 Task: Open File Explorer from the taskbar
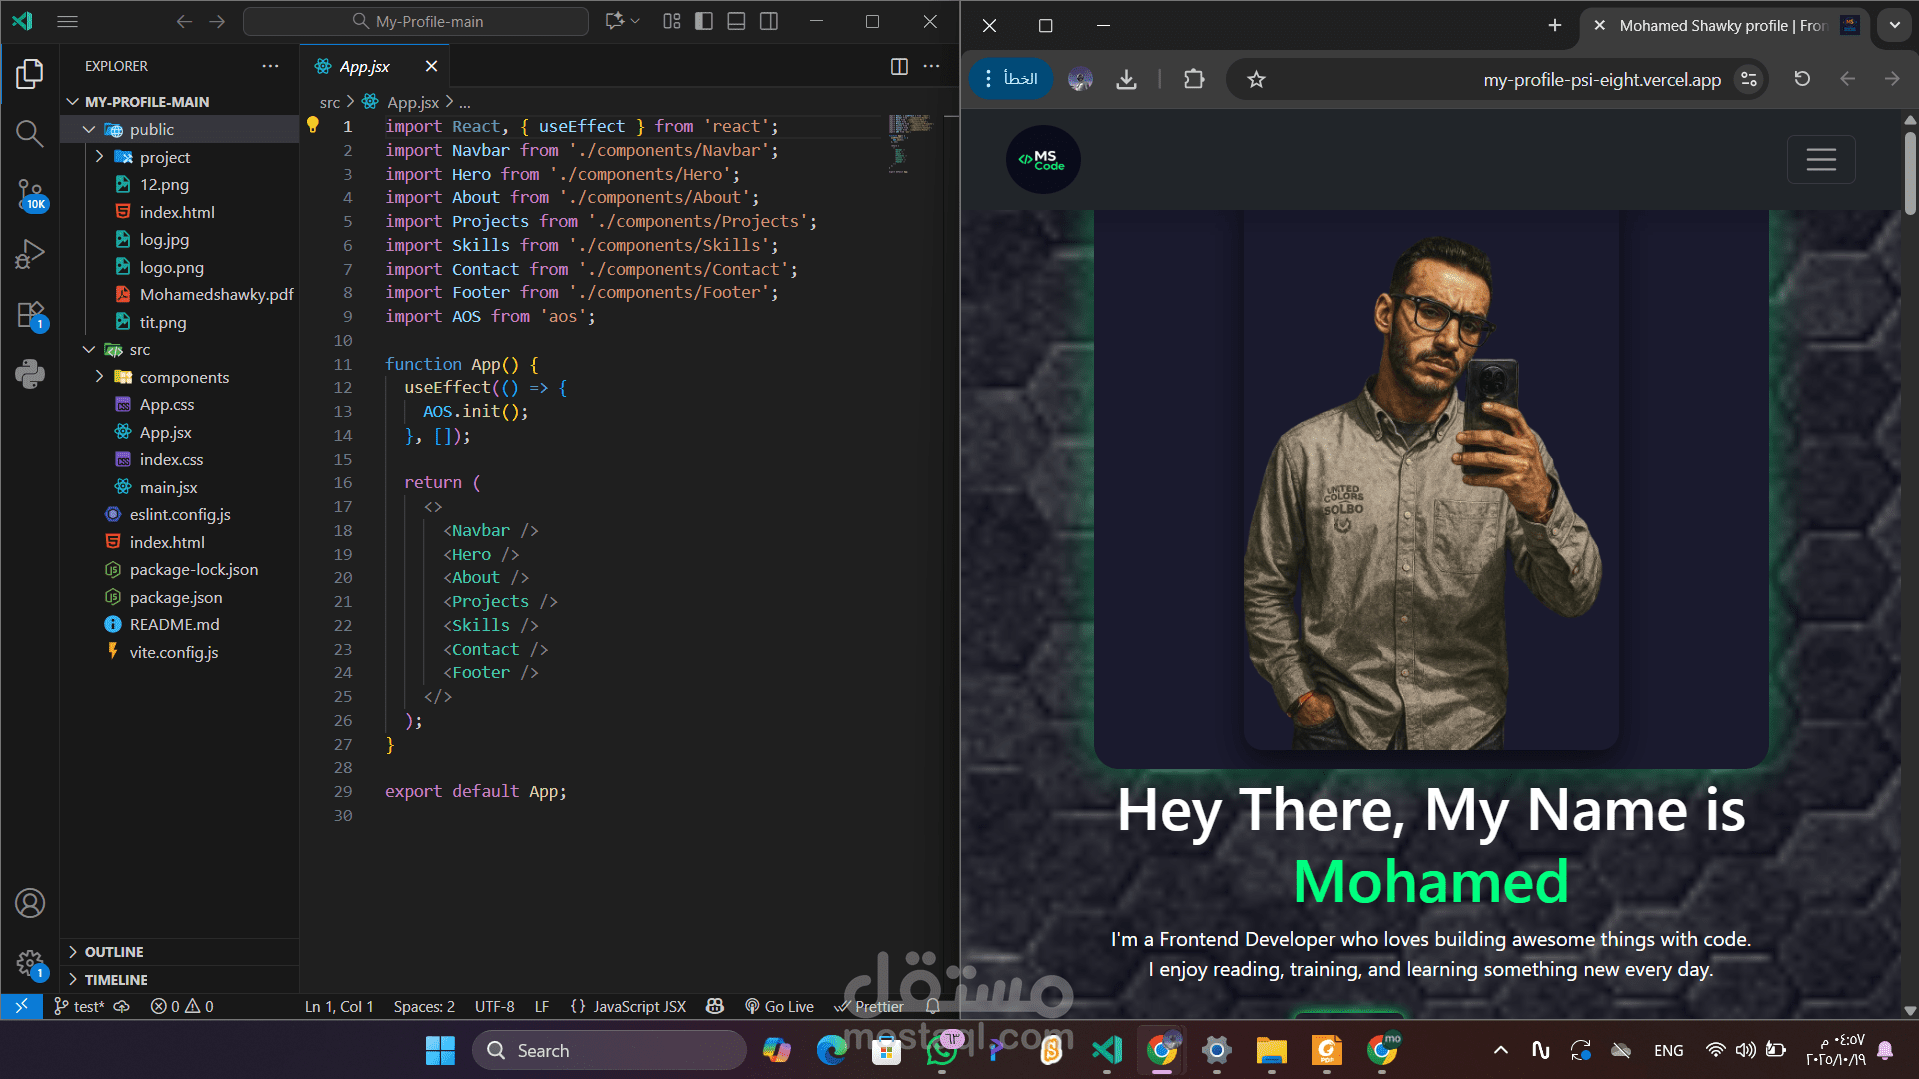point(1271,1050)
